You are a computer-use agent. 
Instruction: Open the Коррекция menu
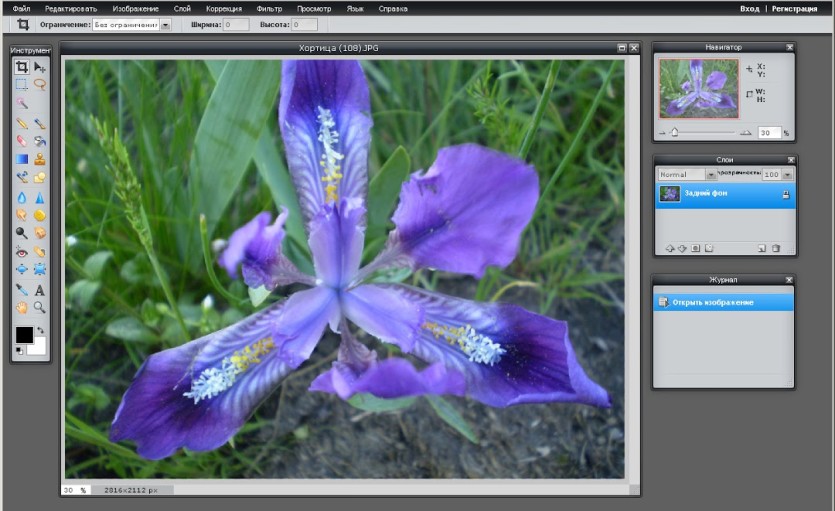tap(224, 9)
